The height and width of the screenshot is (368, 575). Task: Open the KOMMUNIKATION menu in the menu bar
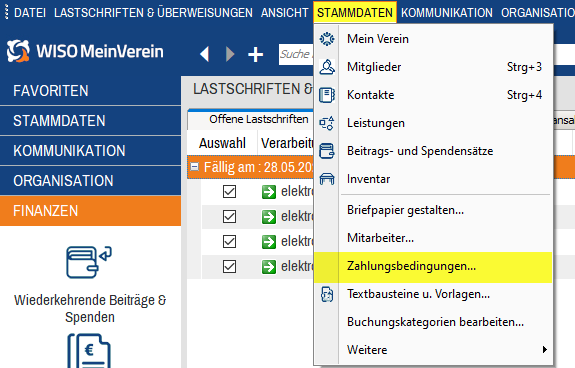(x=447, y=12)
